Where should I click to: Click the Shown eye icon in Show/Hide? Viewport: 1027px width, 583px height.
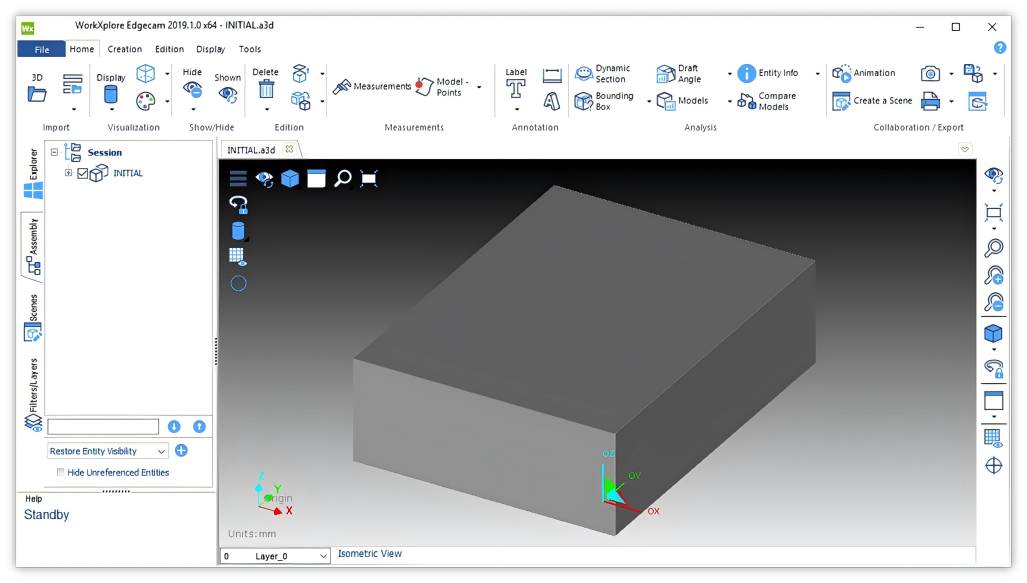228,94
